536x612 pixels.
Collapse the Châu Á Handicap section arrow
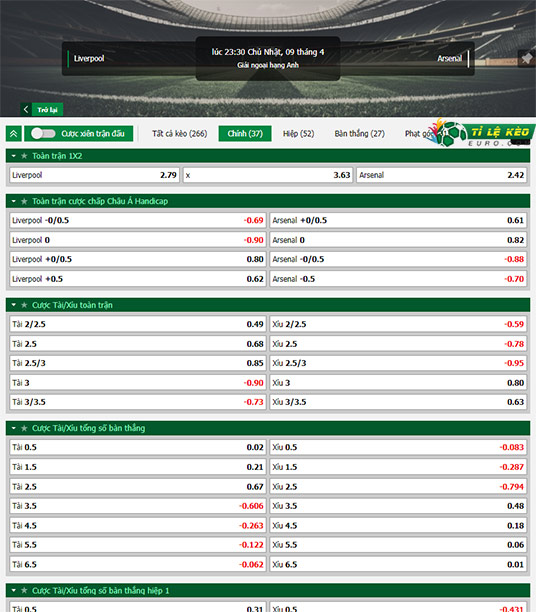pyautogui.click(x=14, y=201)
